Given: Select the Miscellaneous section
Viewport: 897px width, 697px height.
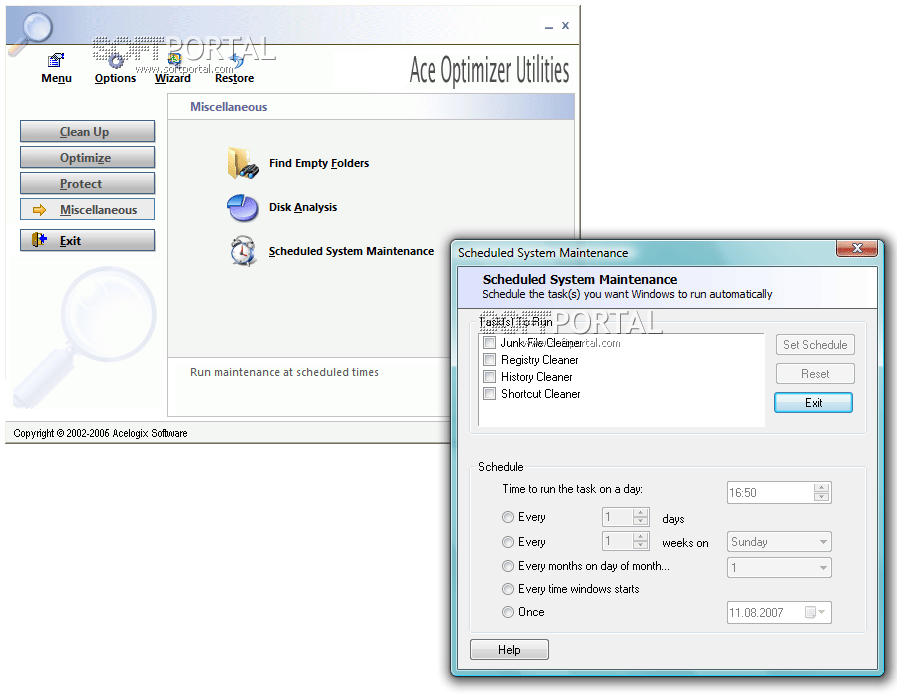Looking at the screenshot, I should pyautogui.click(x=88, y=210).
